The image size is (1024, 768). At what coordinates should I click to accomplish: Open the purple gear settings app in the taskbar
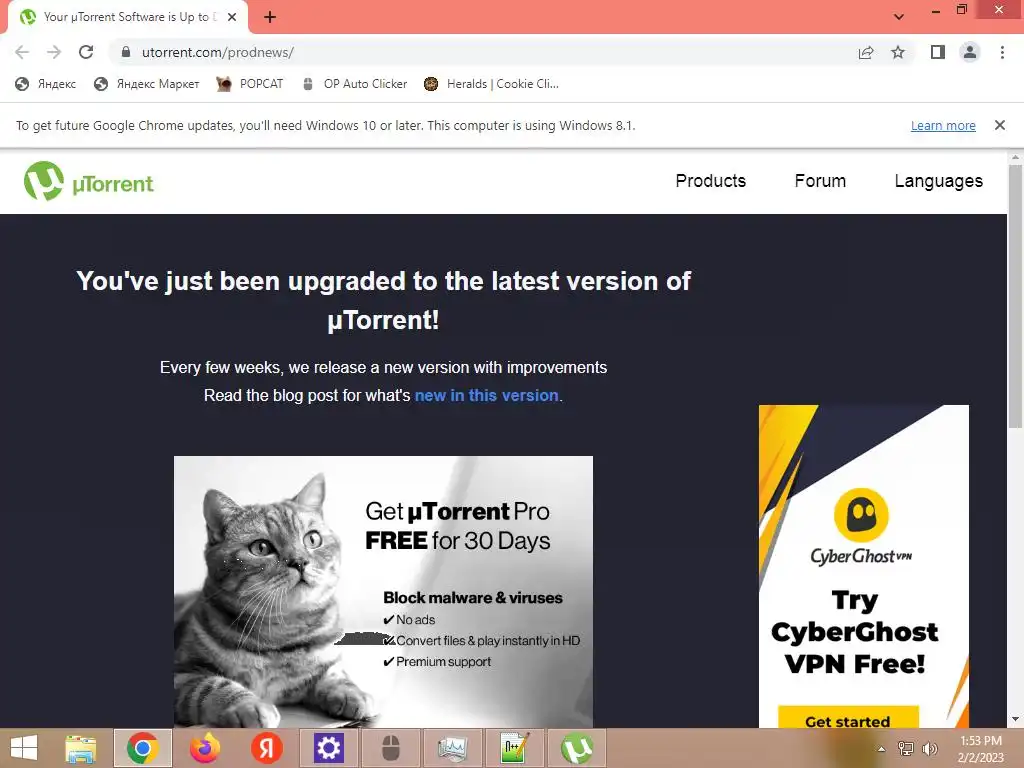click(328, 748)
